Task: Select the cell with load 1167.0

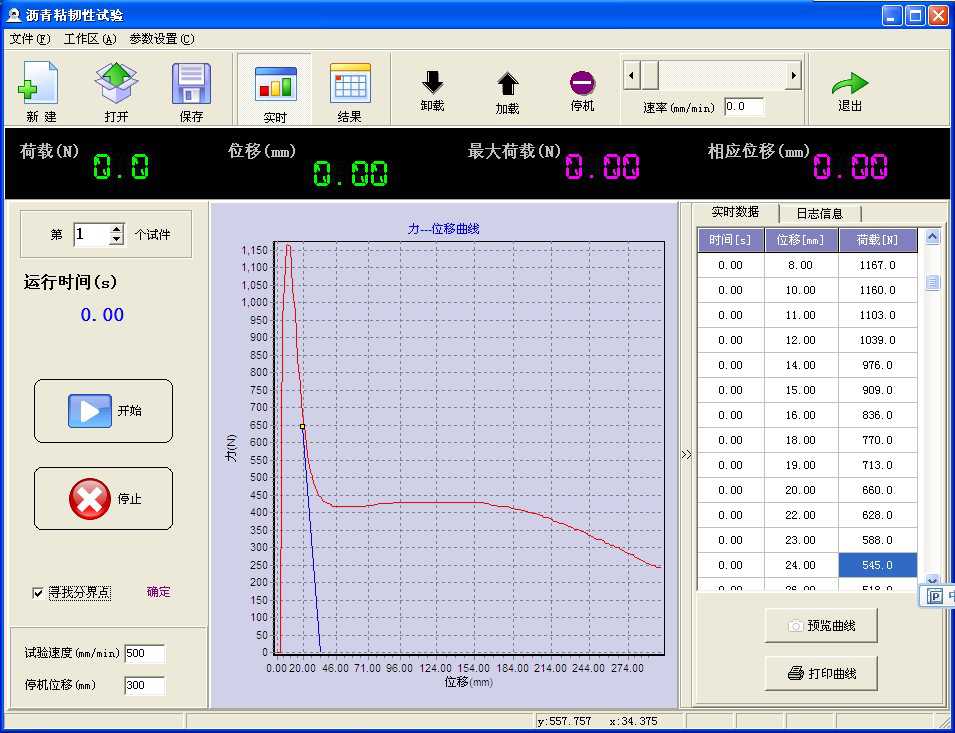Action: coord(878,265)
